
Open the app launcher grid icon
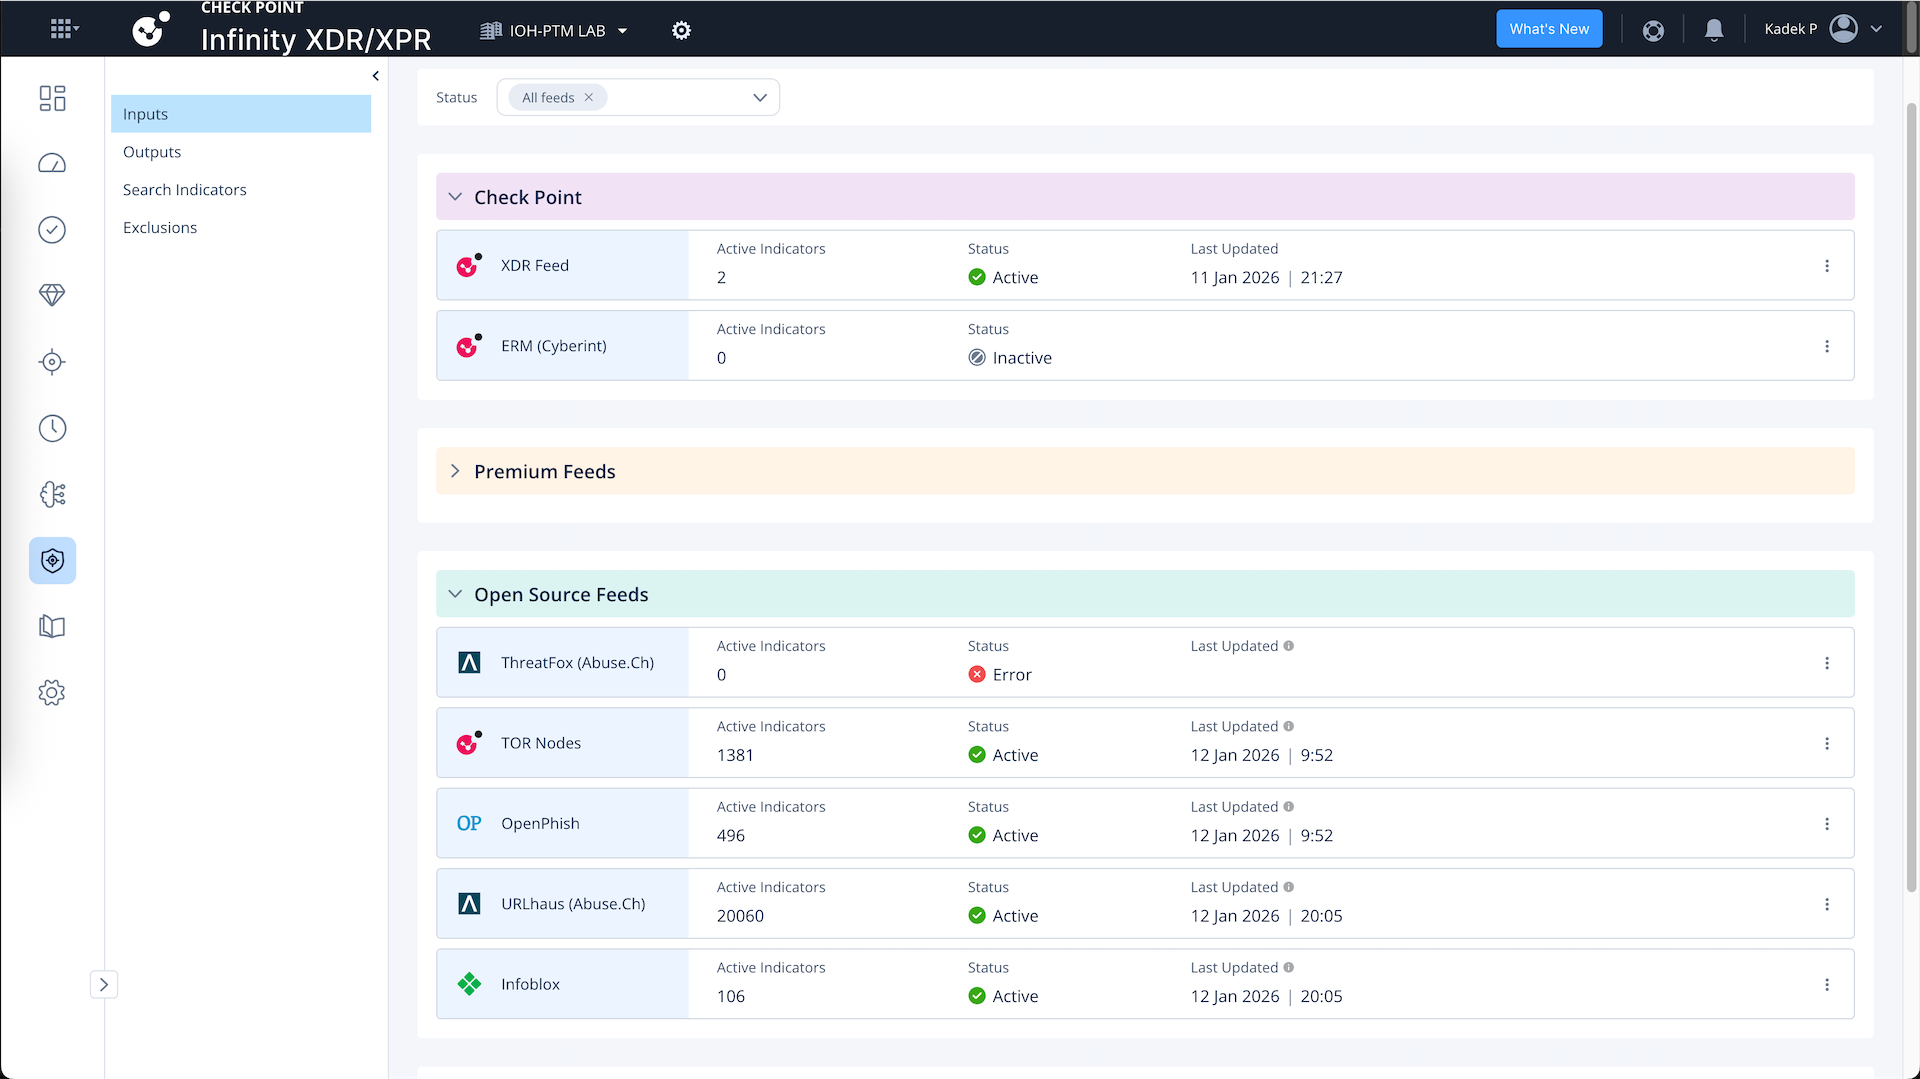pos(63,29)
